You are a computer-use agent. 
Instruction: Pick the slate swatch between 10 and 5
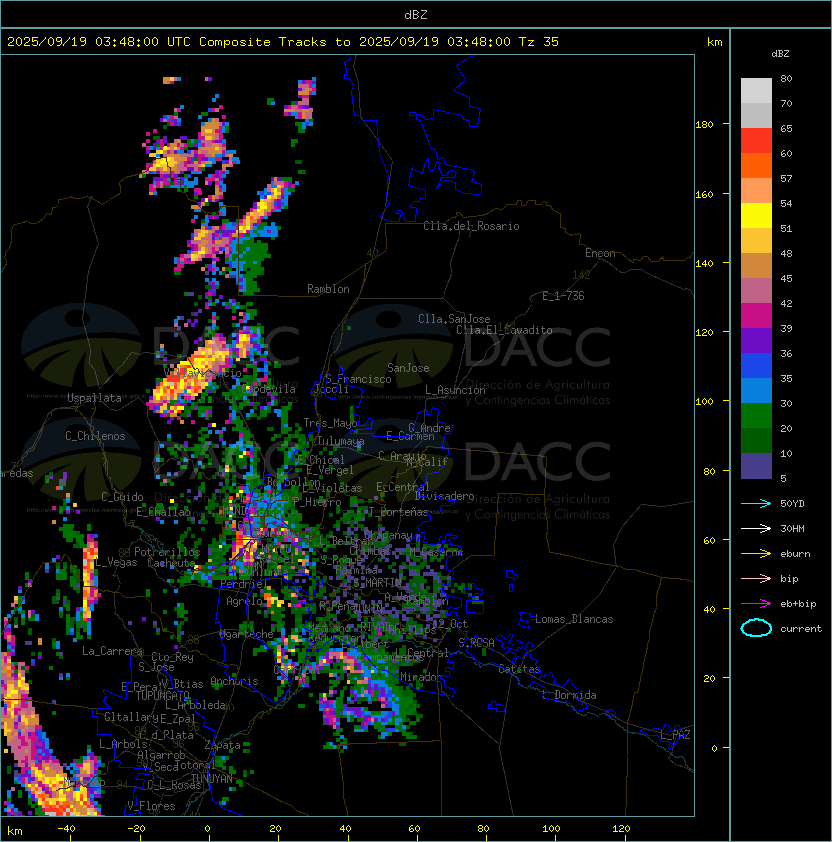(756, 466)
